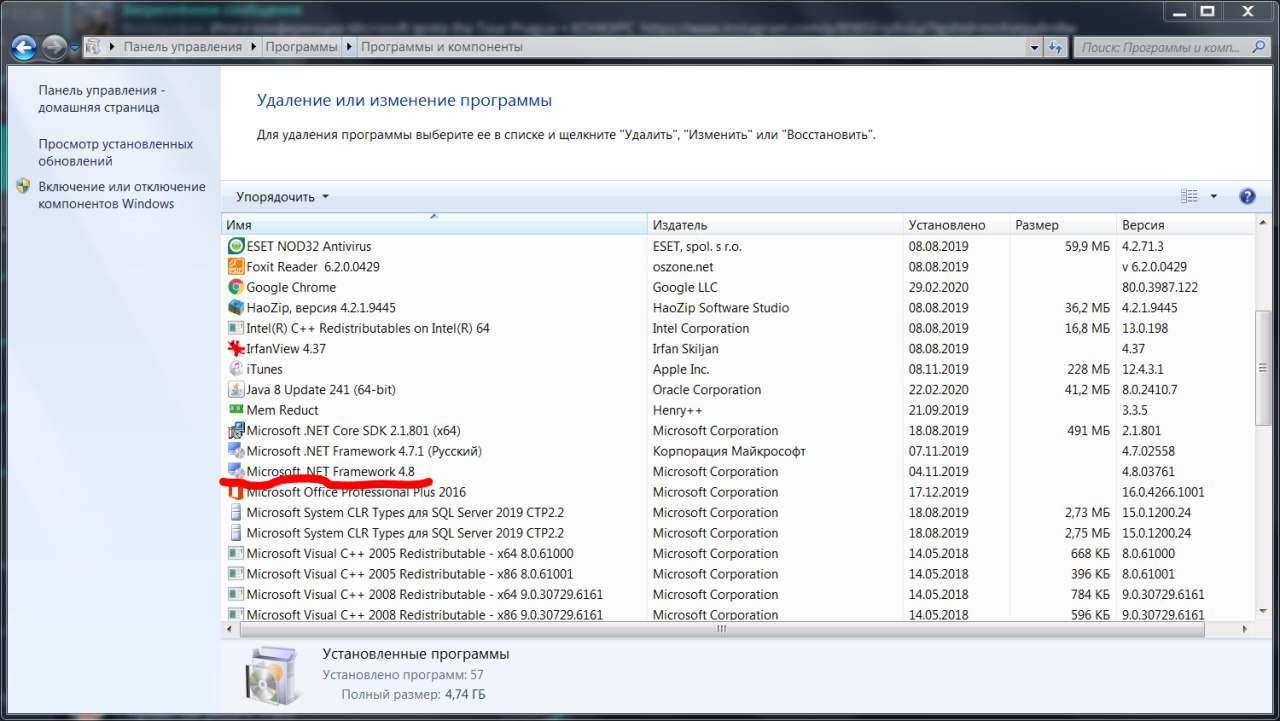Click the IrfanView red star icon
The width and height of the screenshot is (1280, 721).
(x=236, y=349)
